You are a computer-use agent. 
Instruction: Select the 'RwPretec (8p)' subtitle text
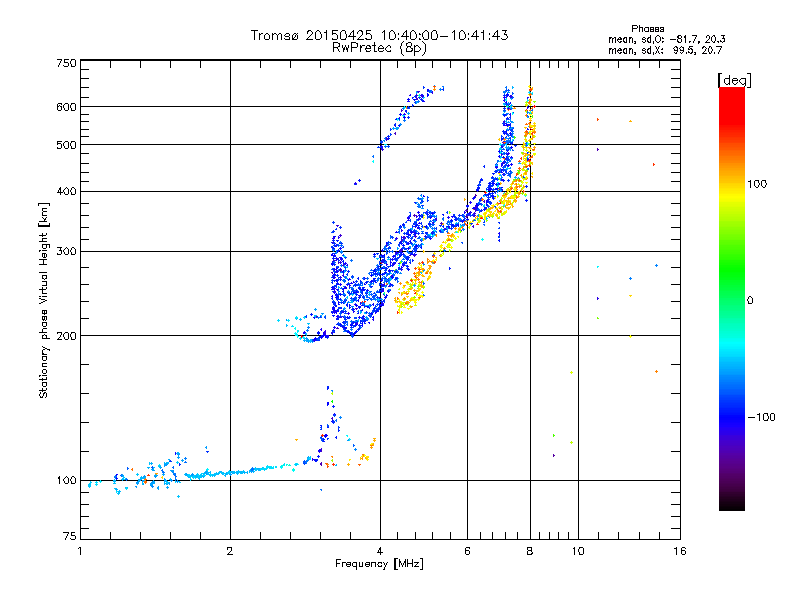[x=379, y=48]
